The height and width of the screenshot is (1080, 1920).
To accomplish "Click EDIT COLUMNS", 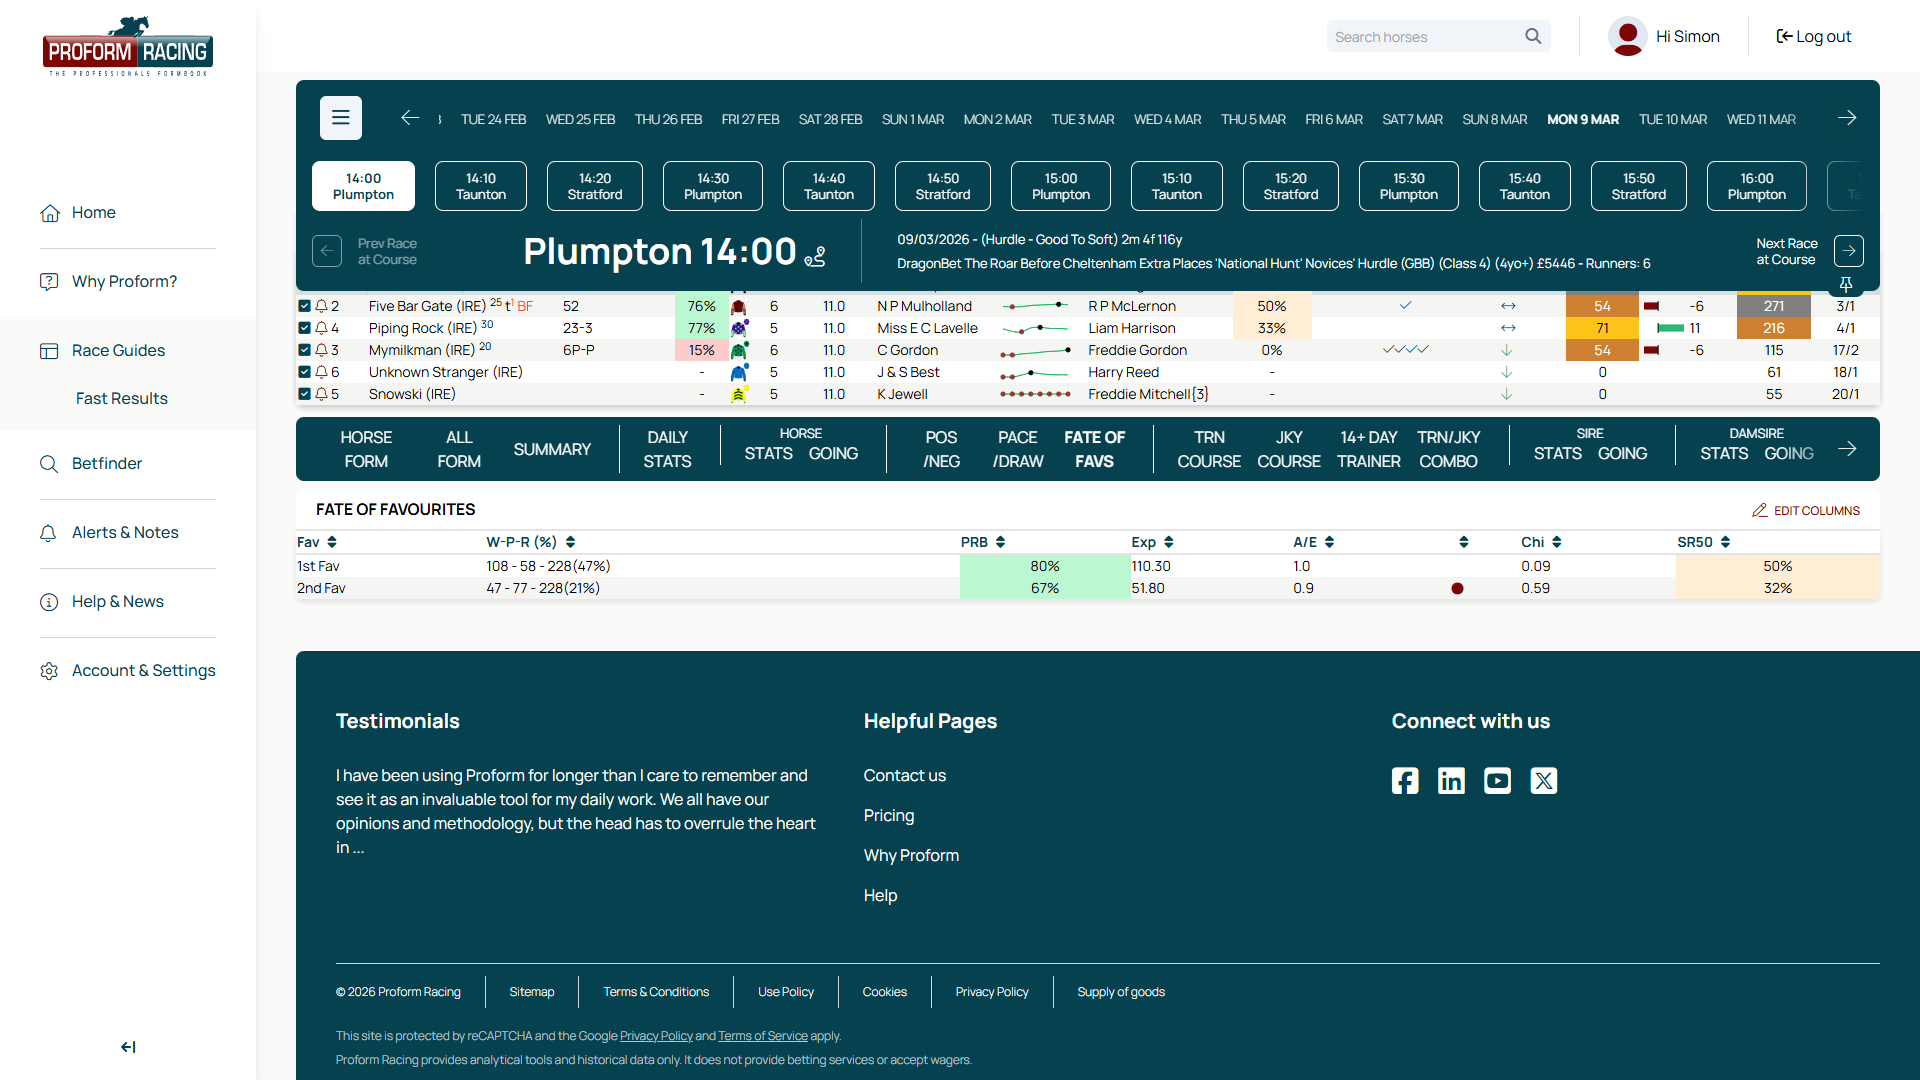I will click(x=1806, y=510).
